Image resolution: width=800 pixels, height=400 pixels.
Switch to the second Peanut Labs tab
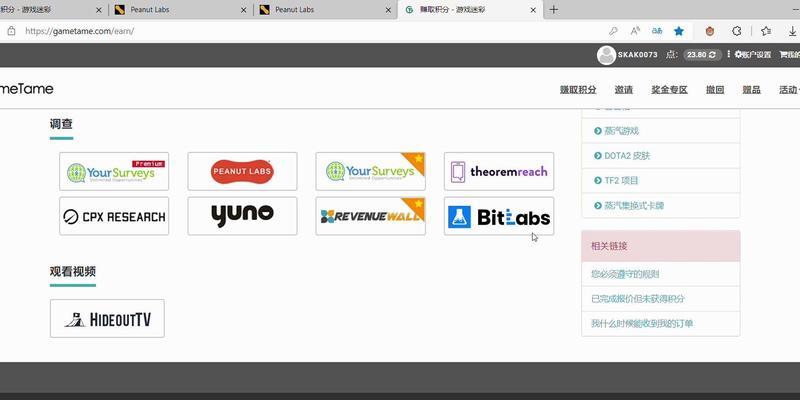(x=326, y=10)
